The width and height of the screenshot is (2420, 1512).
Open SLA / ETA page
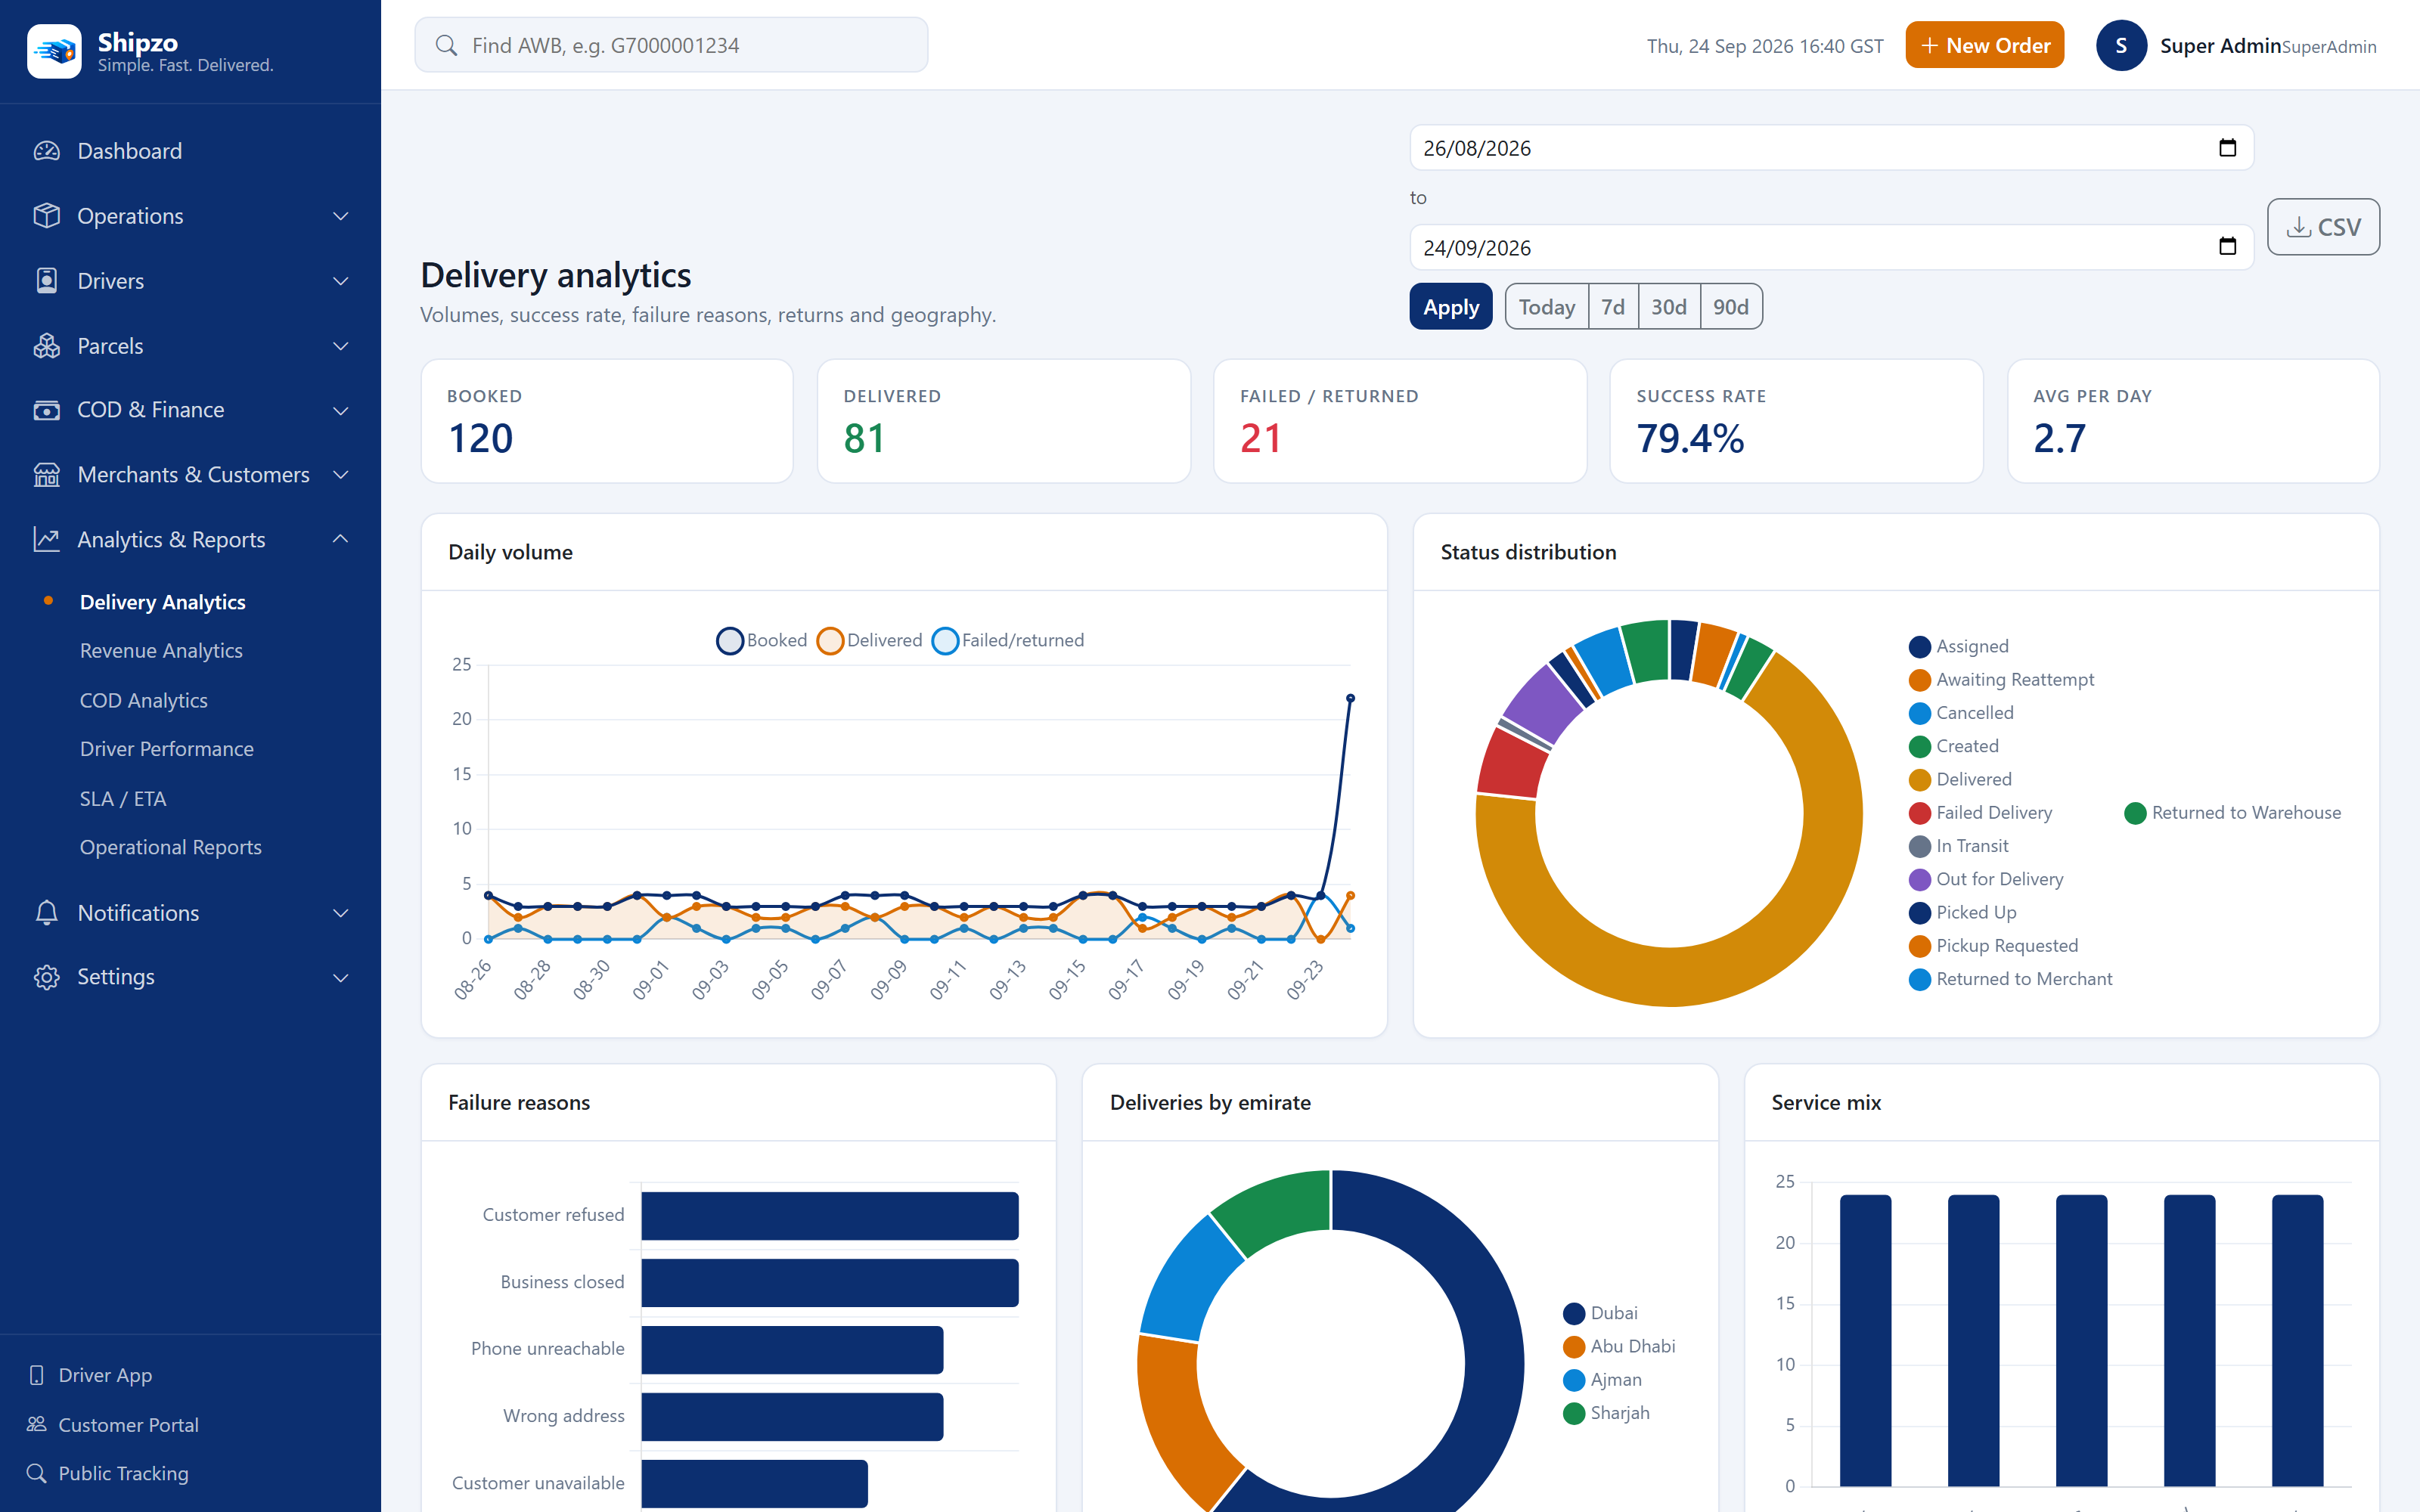tap(123, 799)
